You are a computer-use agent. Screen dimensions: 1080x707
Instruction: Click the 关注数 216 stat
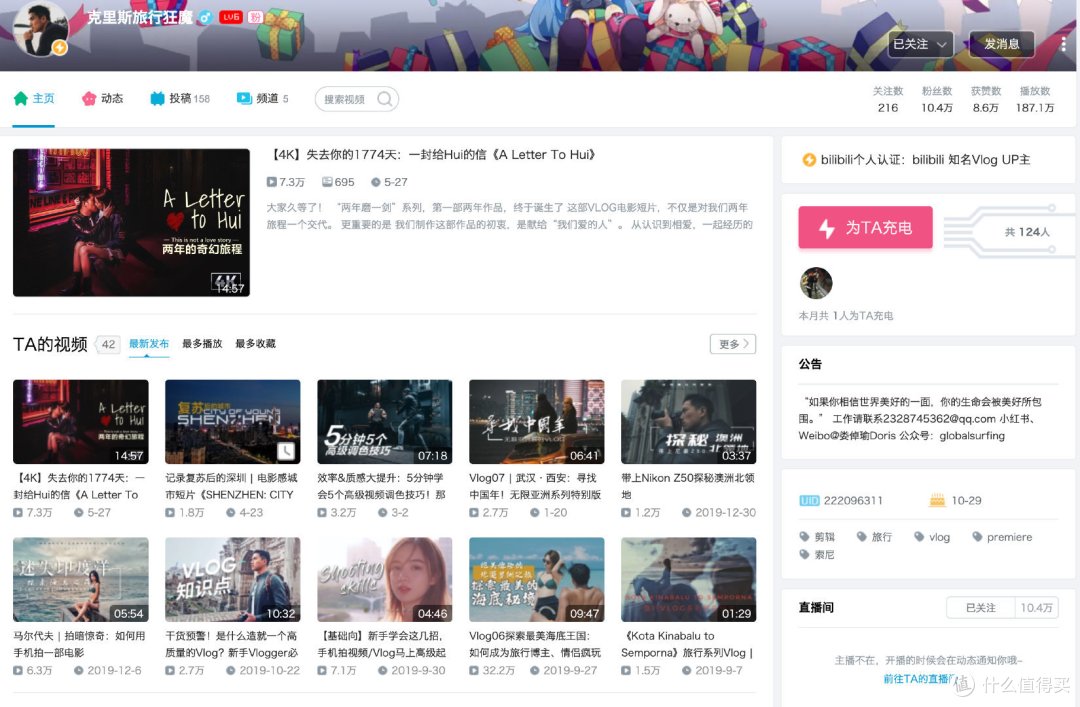tap(888, 99)
